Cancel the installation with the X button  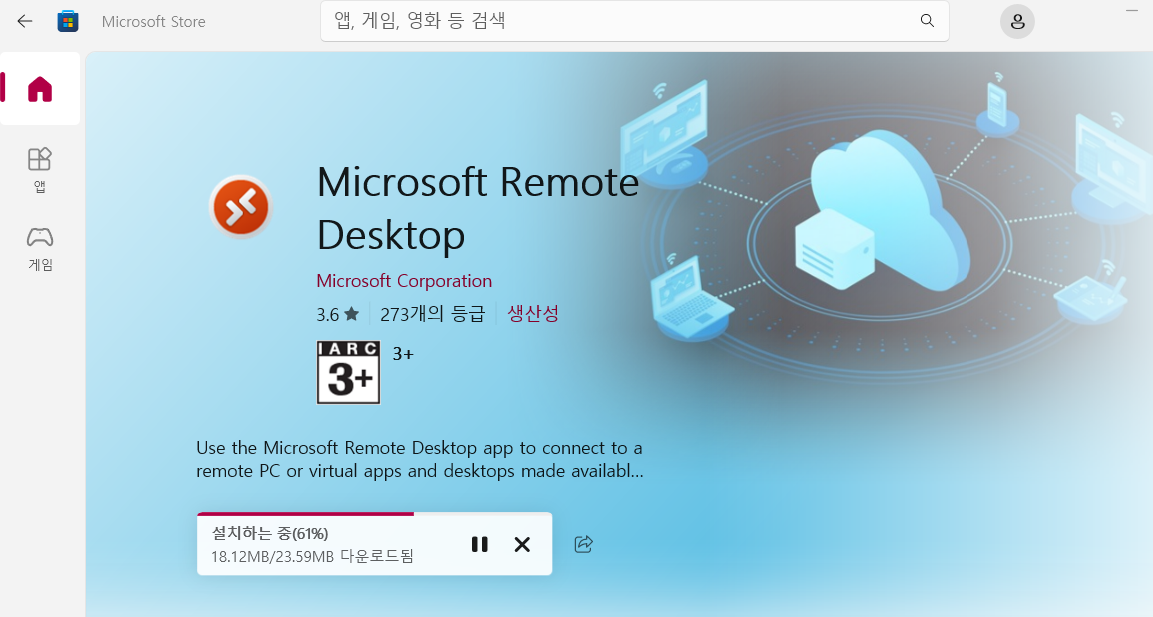click(x=522, y=544)
